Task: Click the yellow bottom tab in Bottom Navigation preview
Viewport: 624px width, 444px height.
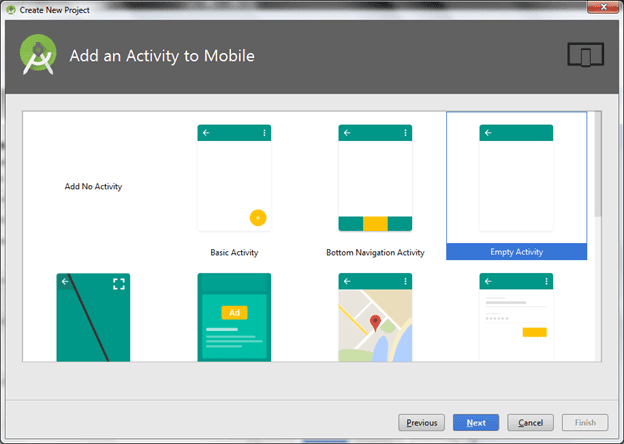Action: click(375, 224)
